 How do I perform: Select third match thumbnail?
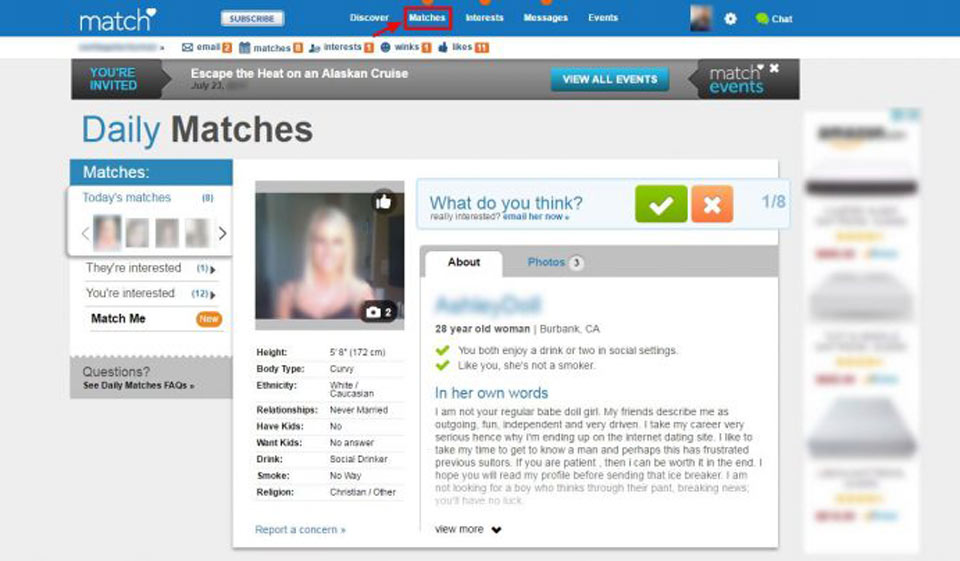point(167,233)
